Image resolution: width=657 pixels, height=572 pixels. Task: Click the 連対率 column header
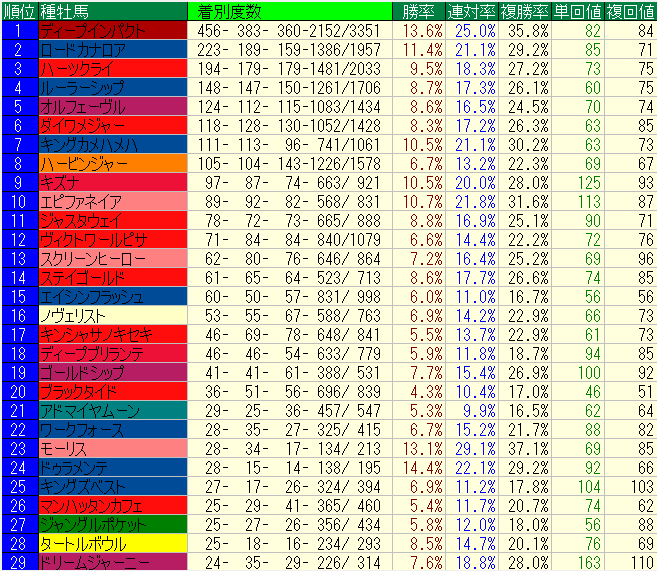[x=471, y=11]
